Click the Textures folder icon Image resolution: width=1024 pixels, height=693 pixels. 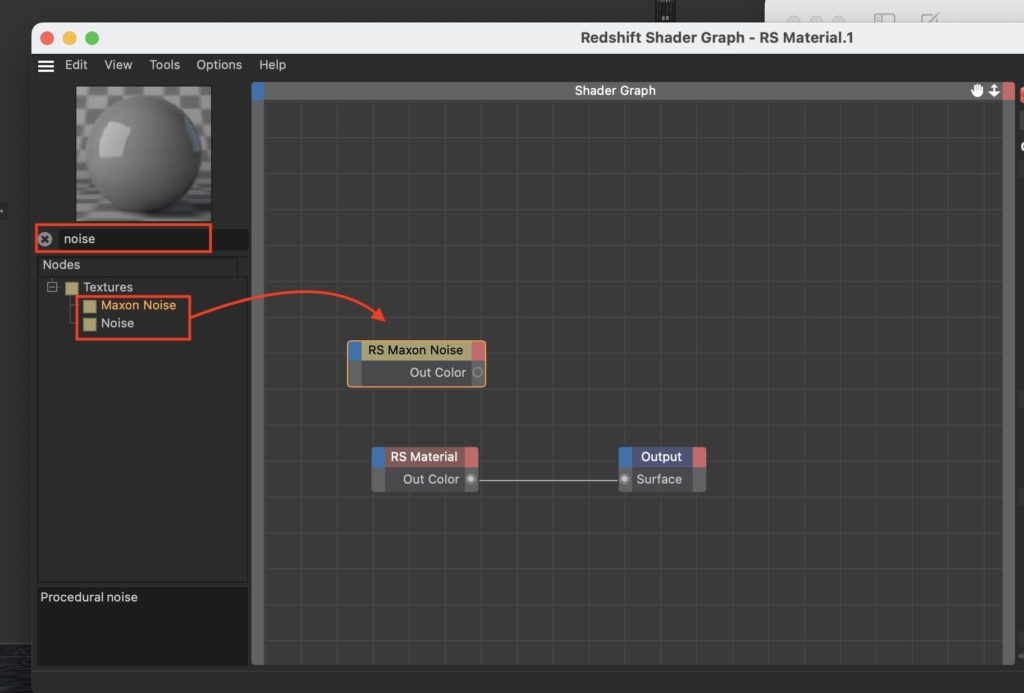click(x=71, y=287)
